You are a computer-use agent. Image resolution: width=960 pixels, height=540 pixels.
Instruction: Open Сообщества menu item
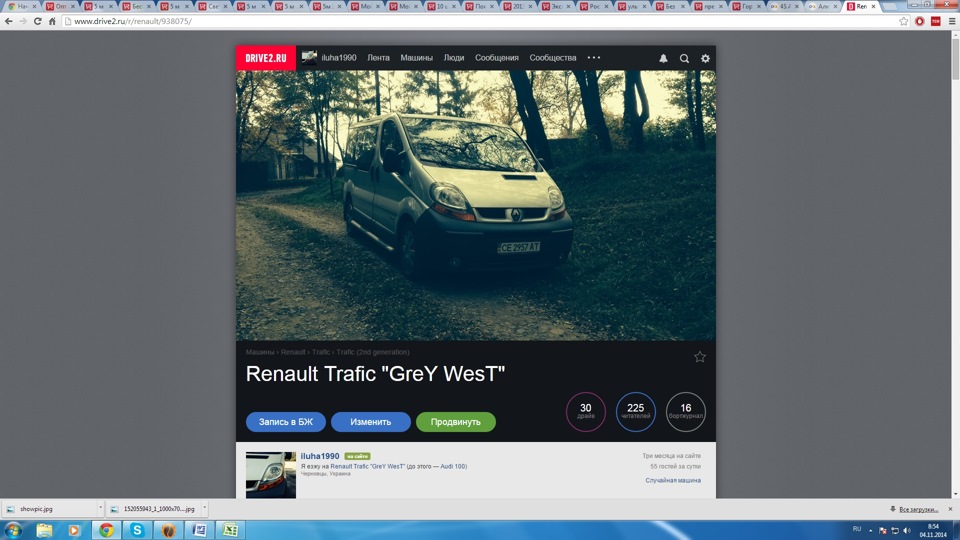coord(553,58)
